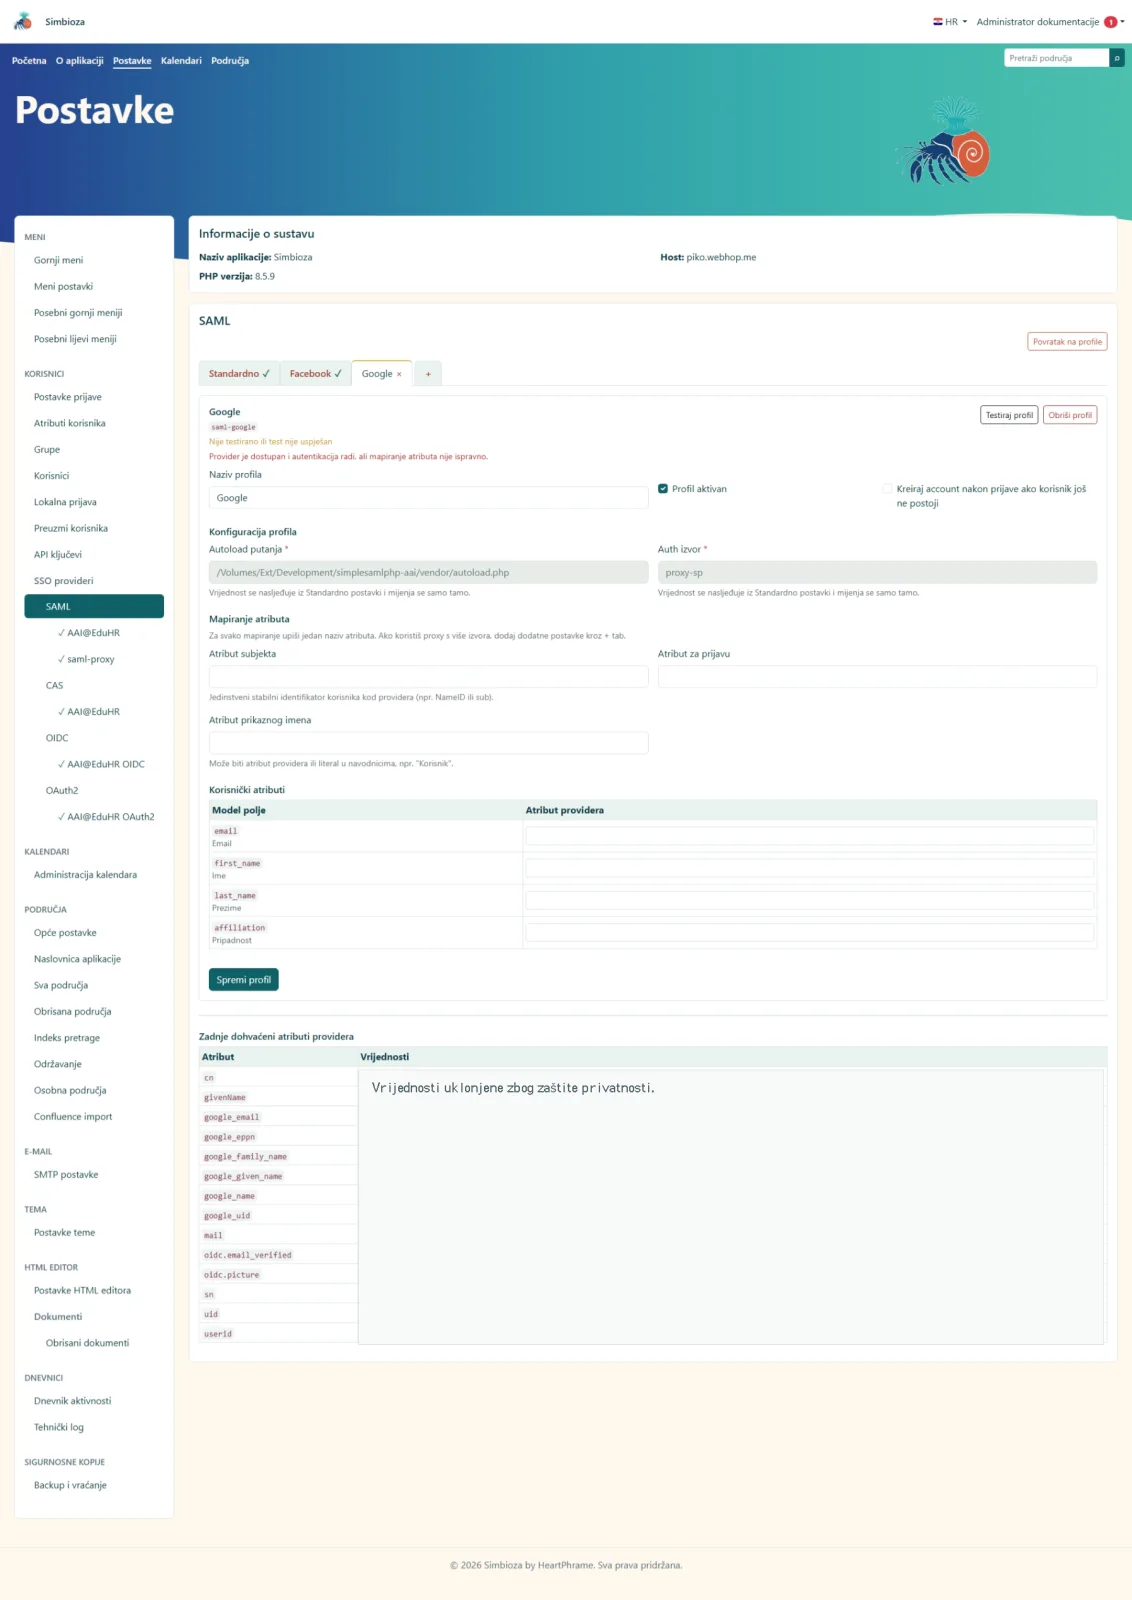Focus the Pretraži područja search field

coord(1056,58)
